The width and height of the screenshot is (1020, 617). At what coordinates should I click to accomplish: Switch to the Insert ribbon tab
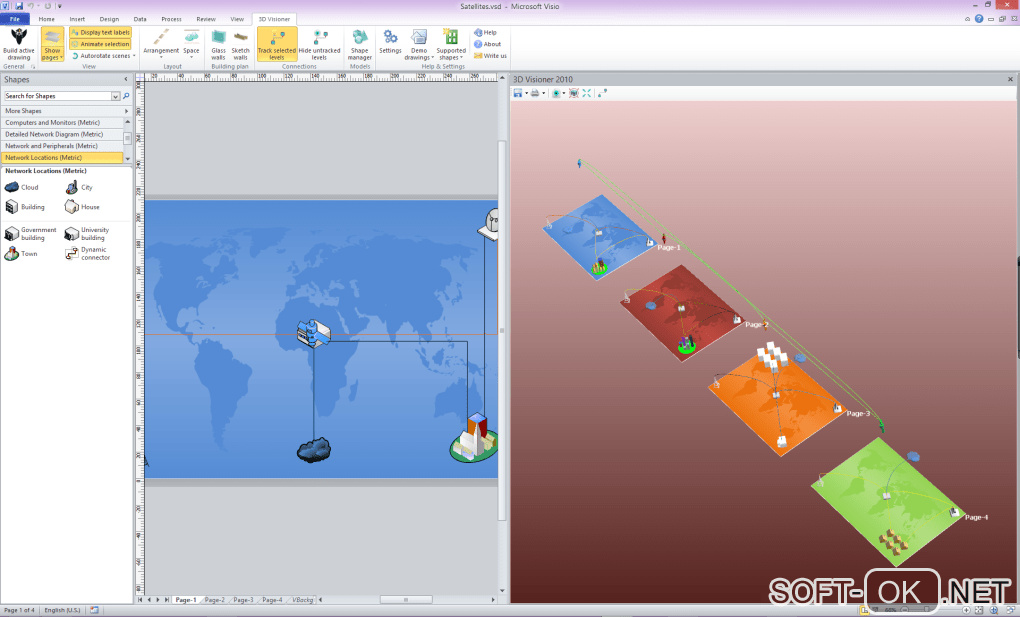(x=77, y=19)
